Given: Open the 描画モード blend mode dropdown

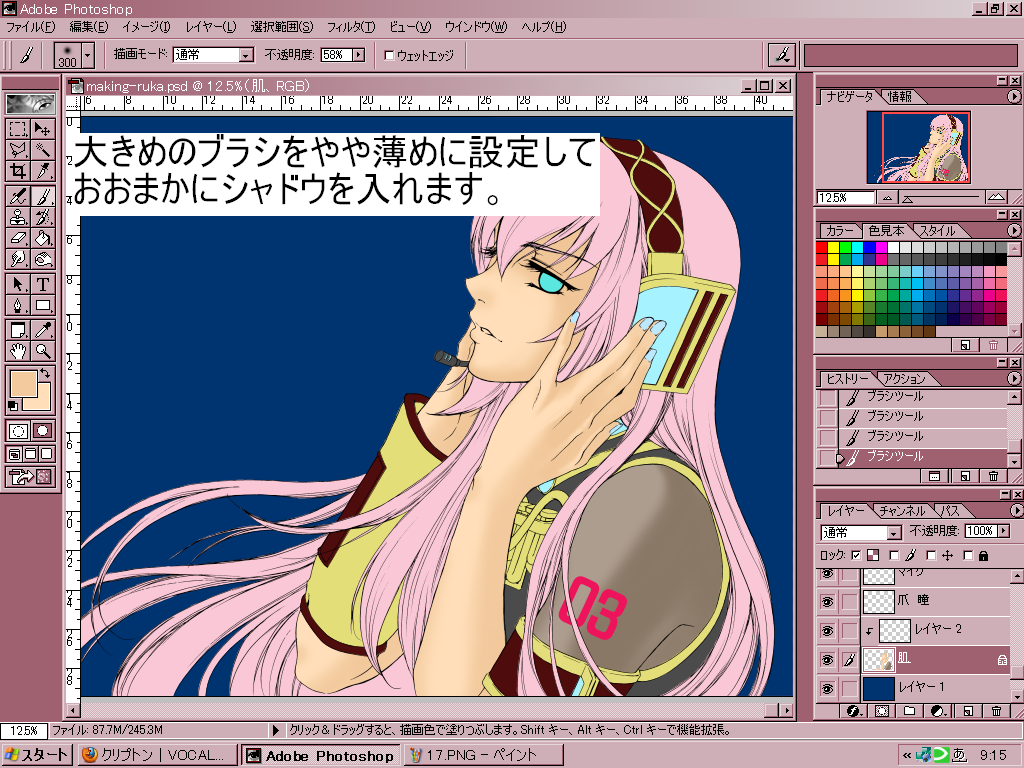Looking at the screenshot, I should pyautogui.click(x=246, y=56).
